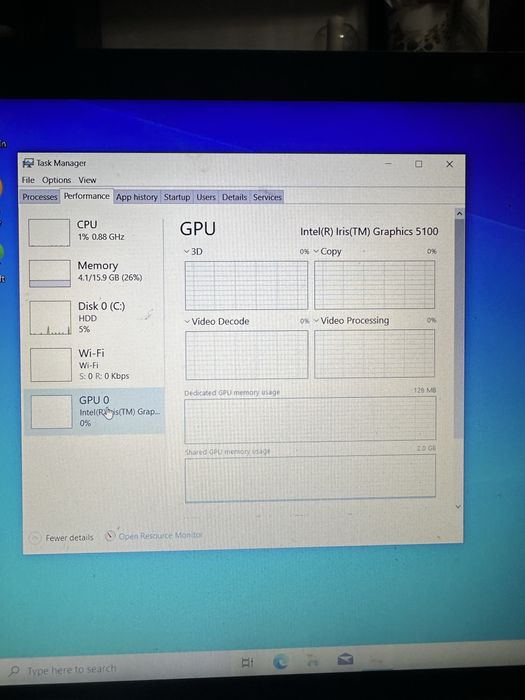Open the Video Processing engine dropdown
Image resolution: width=525 pixels, height=700 pixels.
tap(351, 320)
